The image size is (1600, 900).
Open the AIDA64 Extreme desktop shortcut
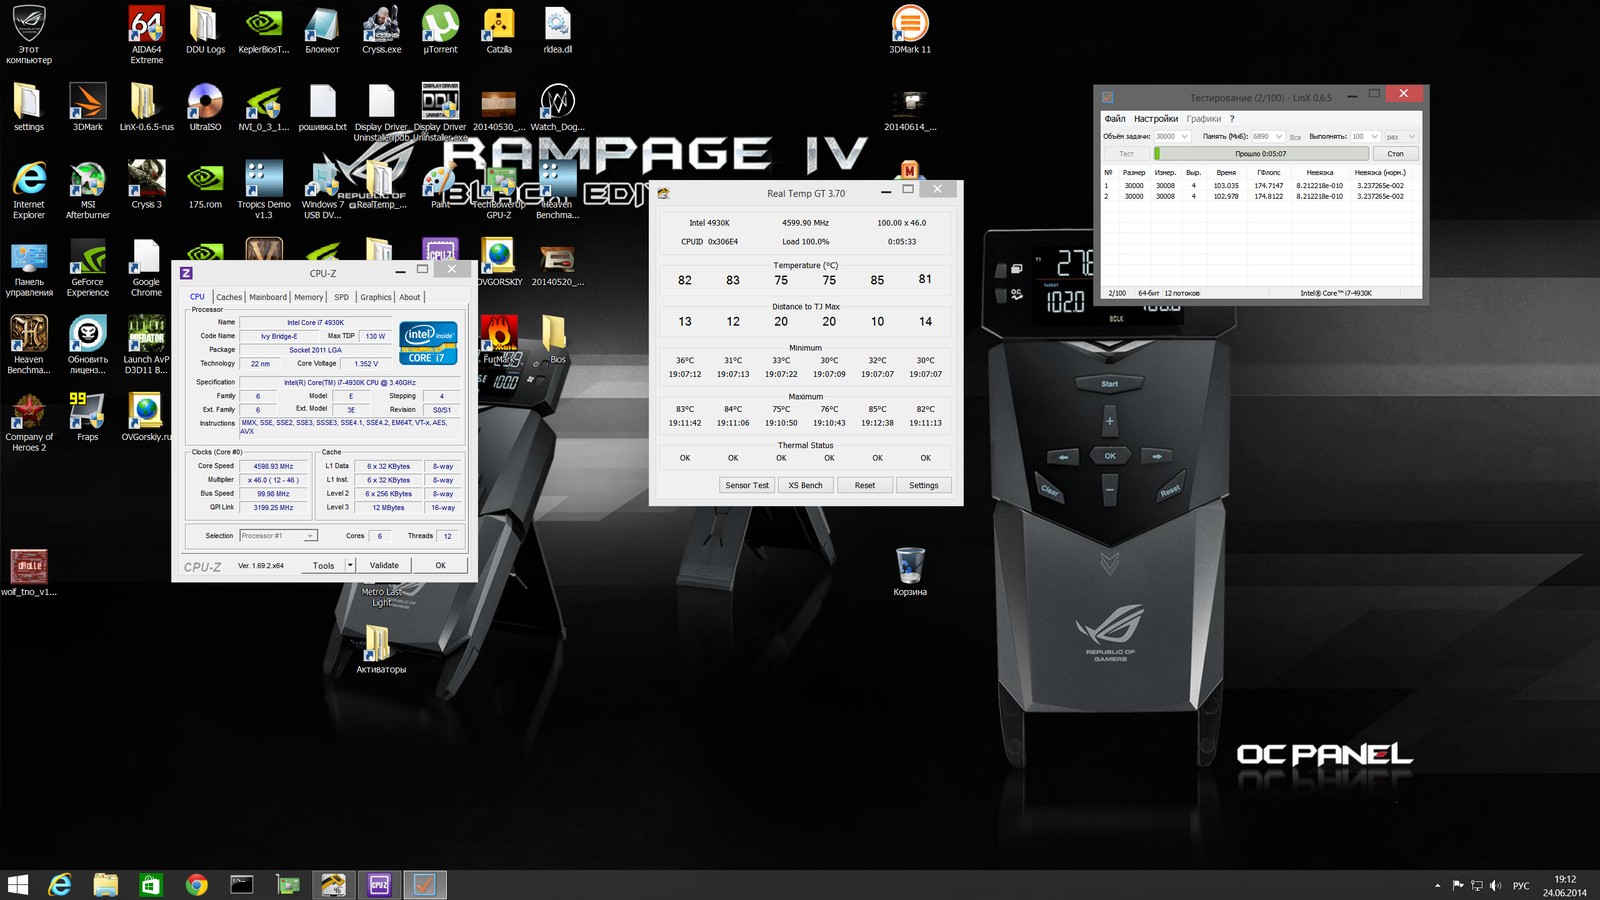(x=146, y=35)
